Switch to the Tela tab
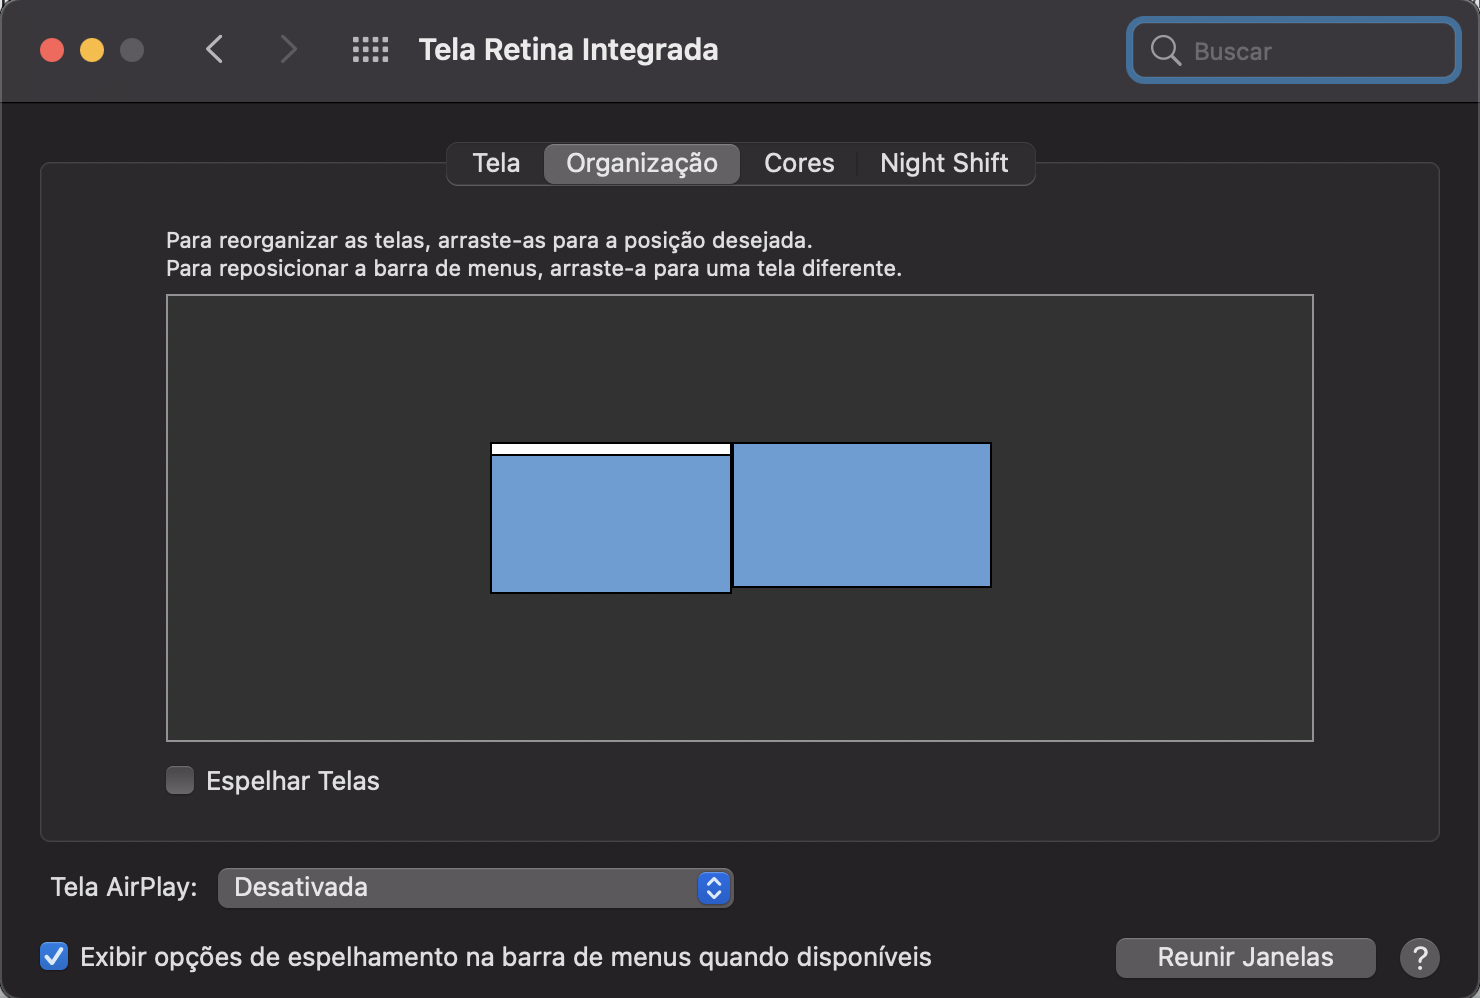 pyautogui.click(x=496, y=163)
